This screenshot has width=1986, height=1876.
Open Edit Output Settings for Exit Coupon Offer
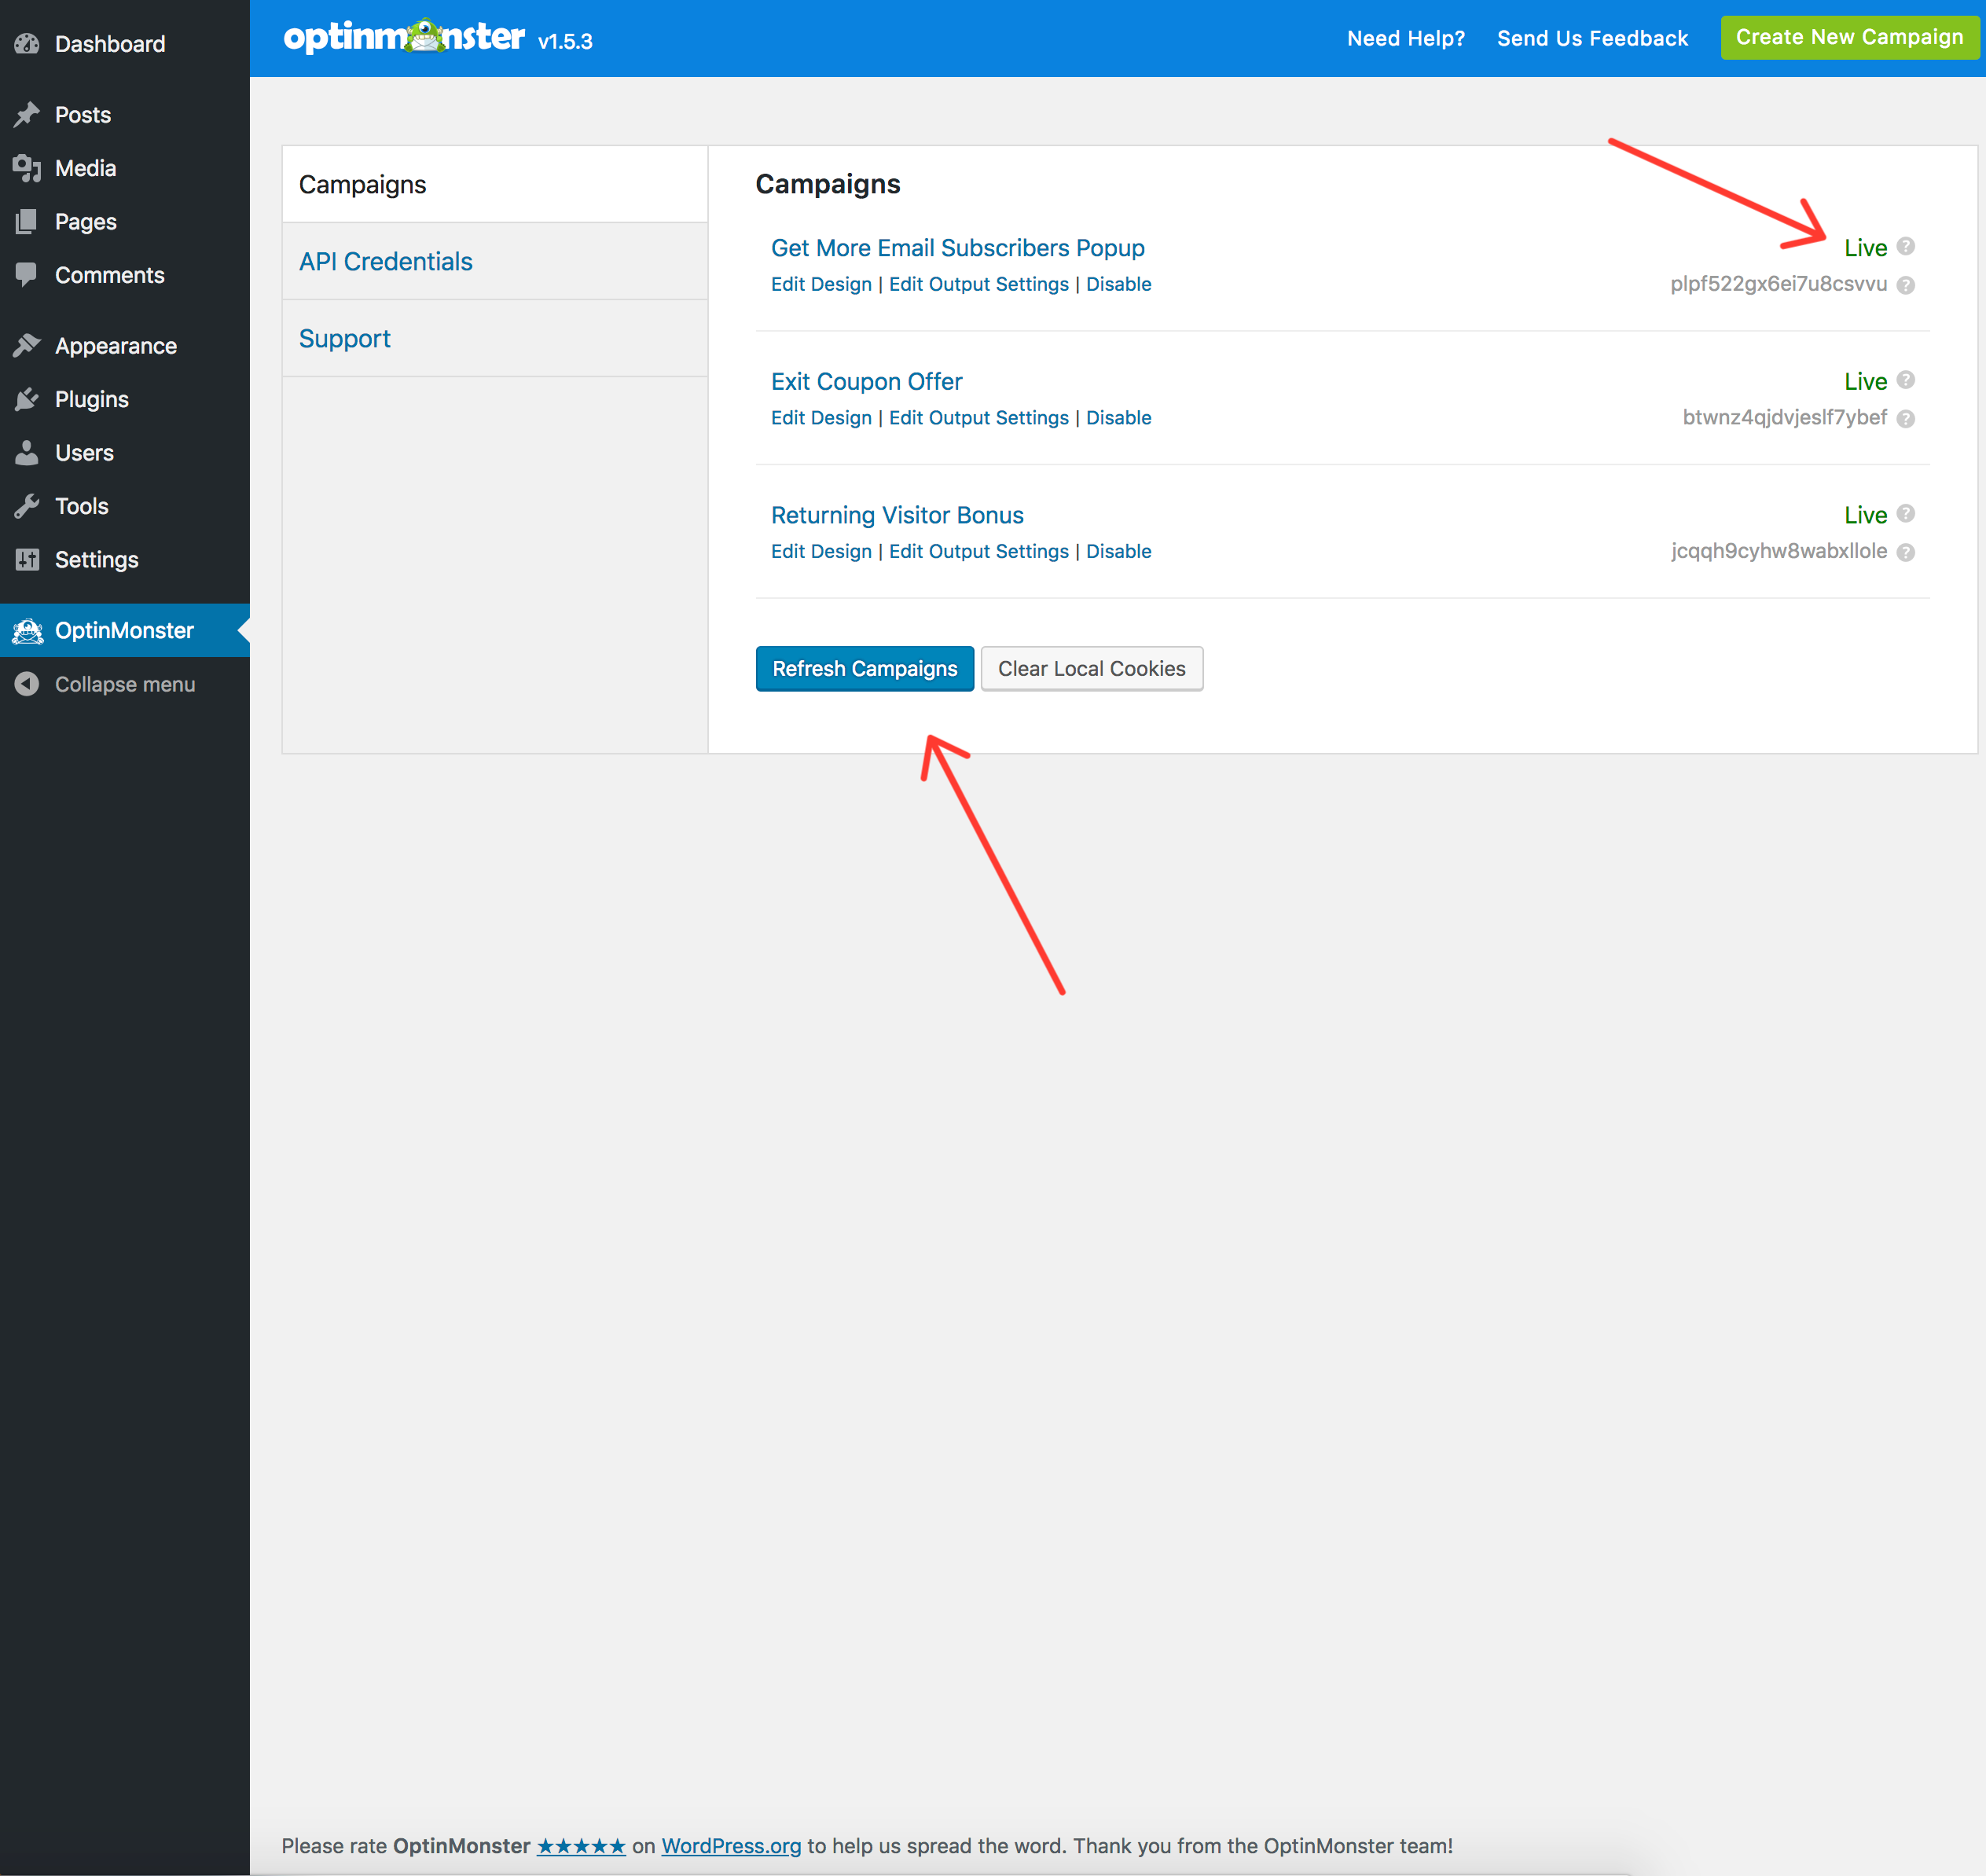pos(978,418)
